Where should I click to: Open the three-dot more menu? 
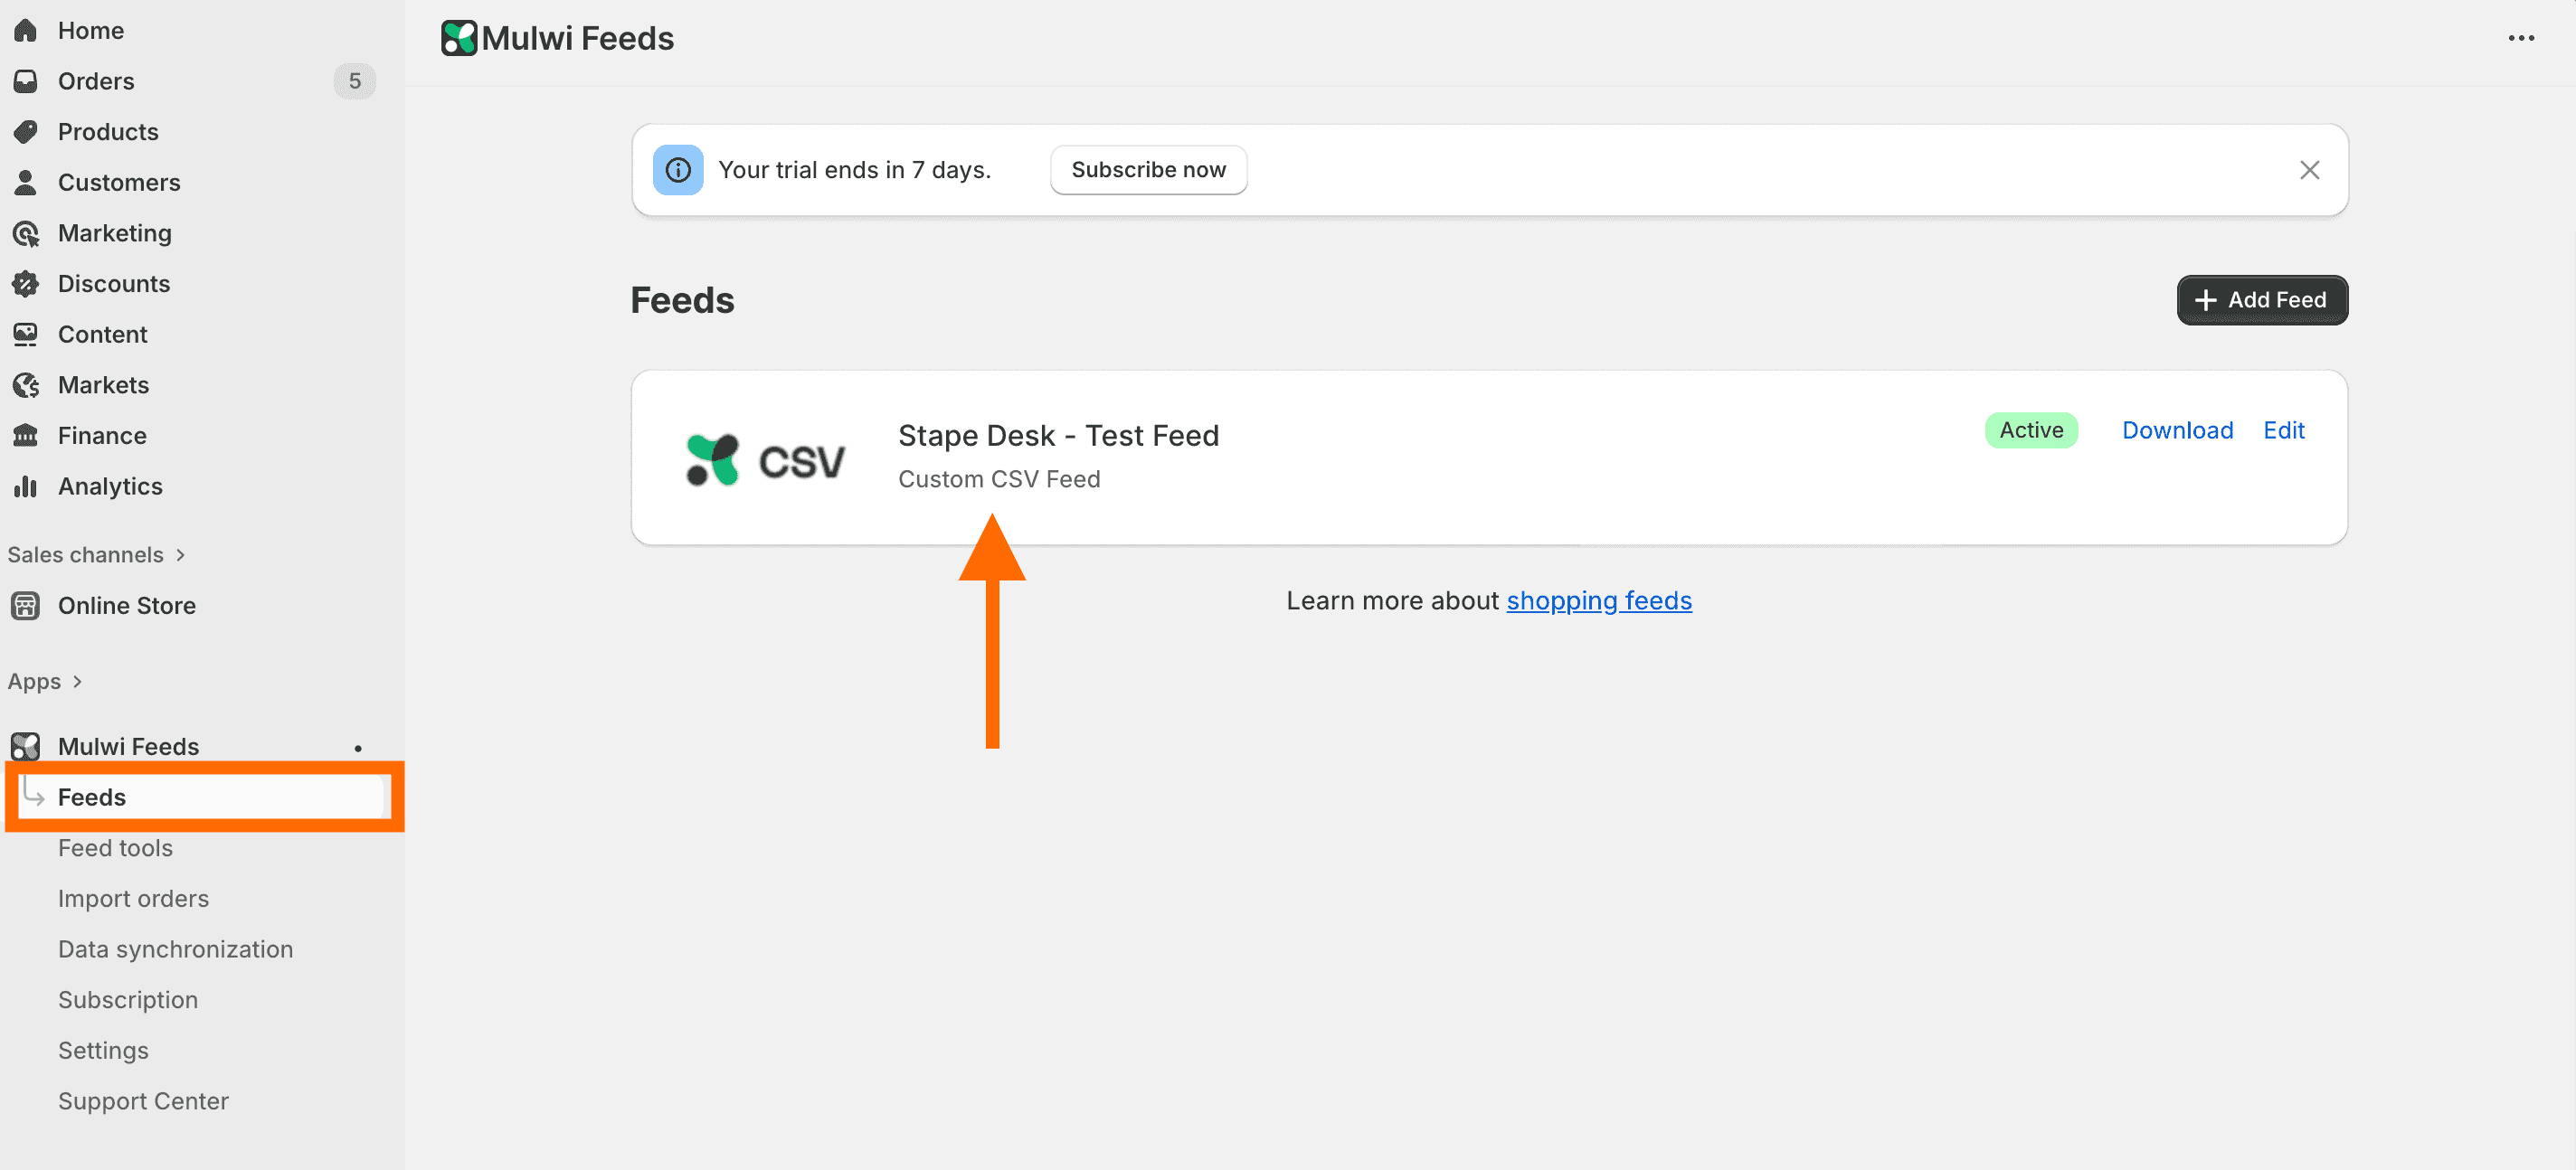pos(2521,38)
